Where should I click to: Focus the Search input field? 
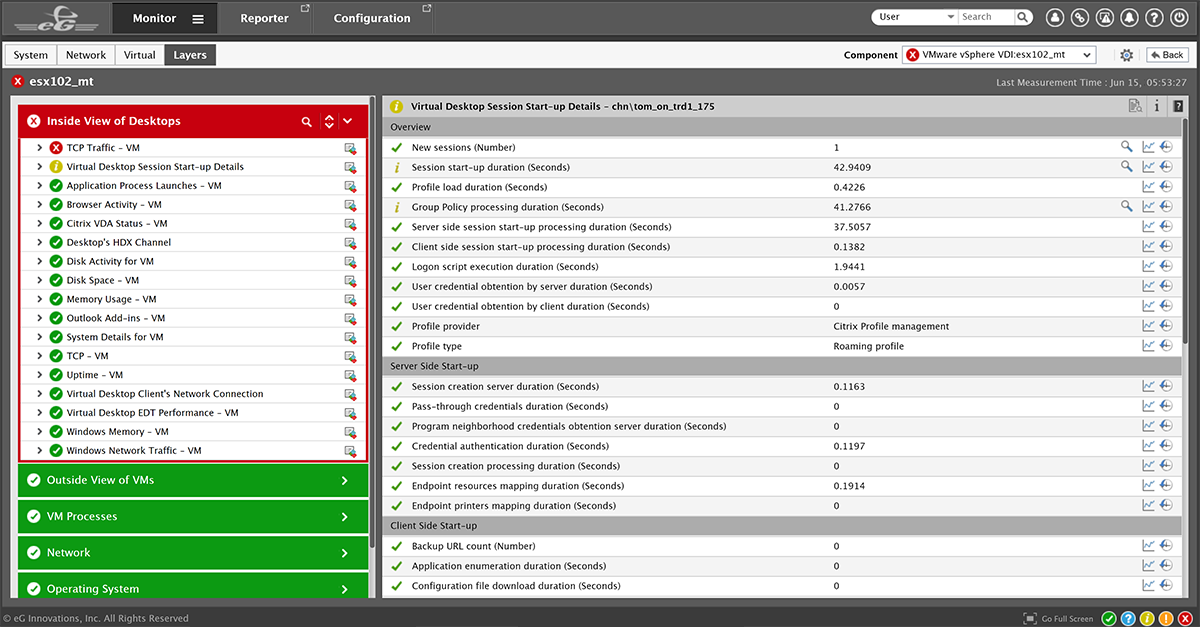(985, 17)
